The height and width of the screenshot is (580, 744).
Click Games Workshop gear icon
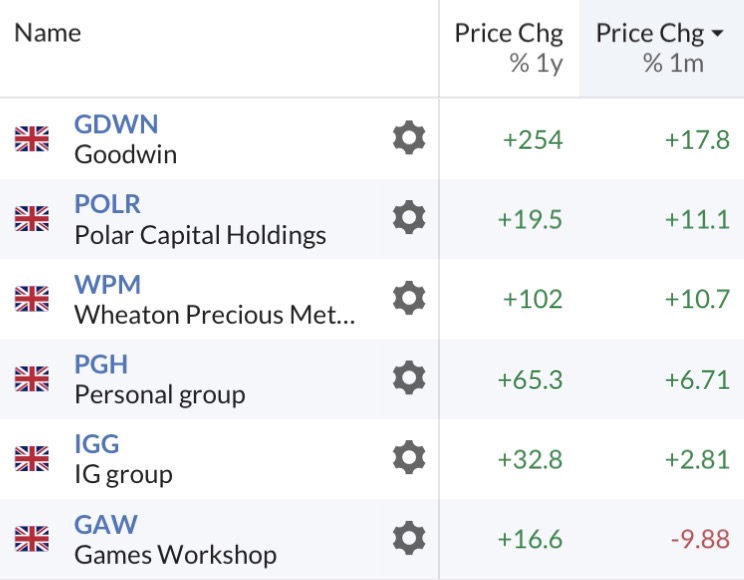tap(408, 538)
